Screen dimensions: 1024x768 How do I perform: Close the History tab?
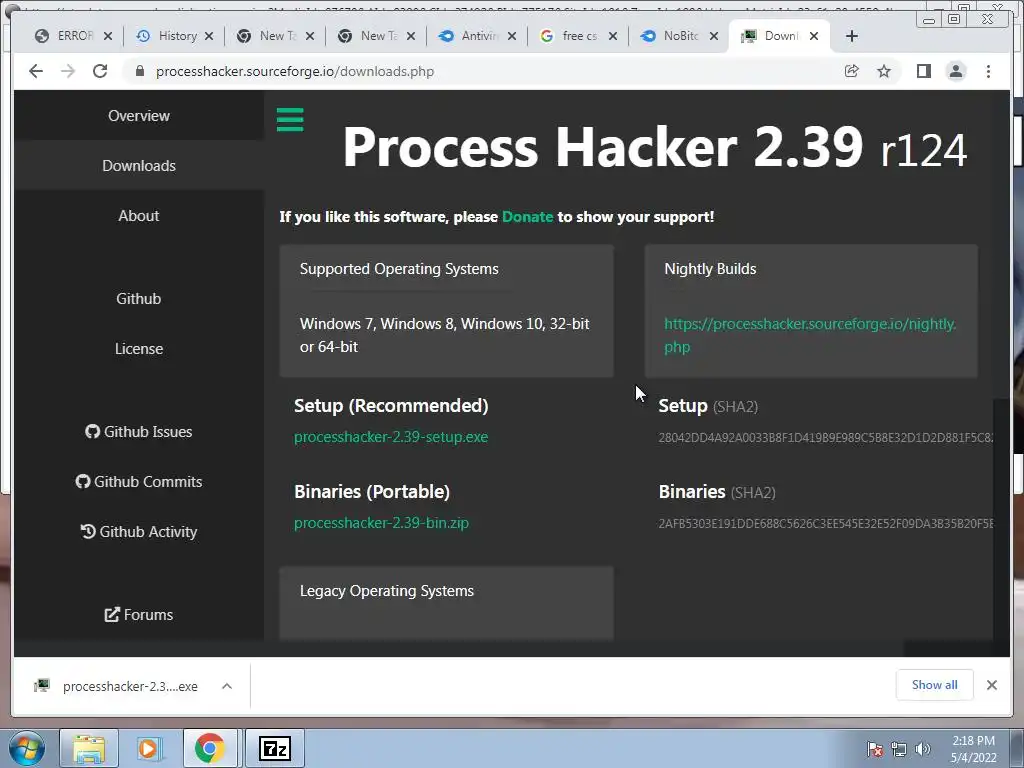coord(209,36)
